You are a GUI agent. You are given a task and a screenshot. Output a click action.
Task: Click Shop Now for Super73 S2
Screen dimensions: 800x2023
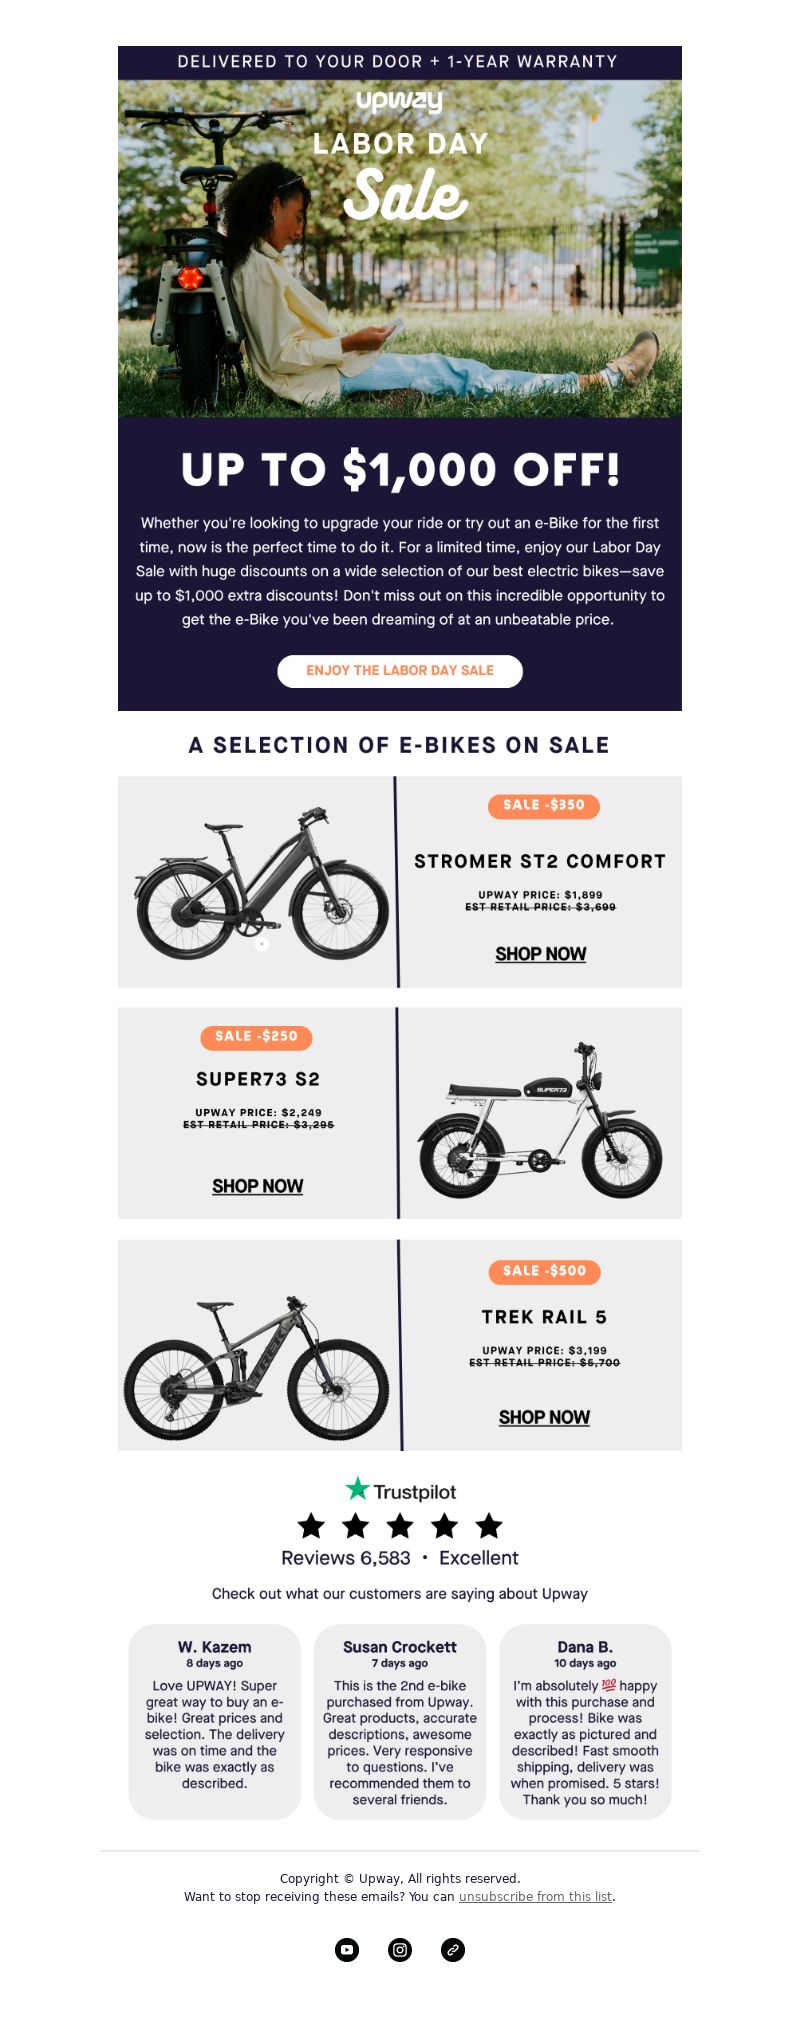(x=258, y=1186)
